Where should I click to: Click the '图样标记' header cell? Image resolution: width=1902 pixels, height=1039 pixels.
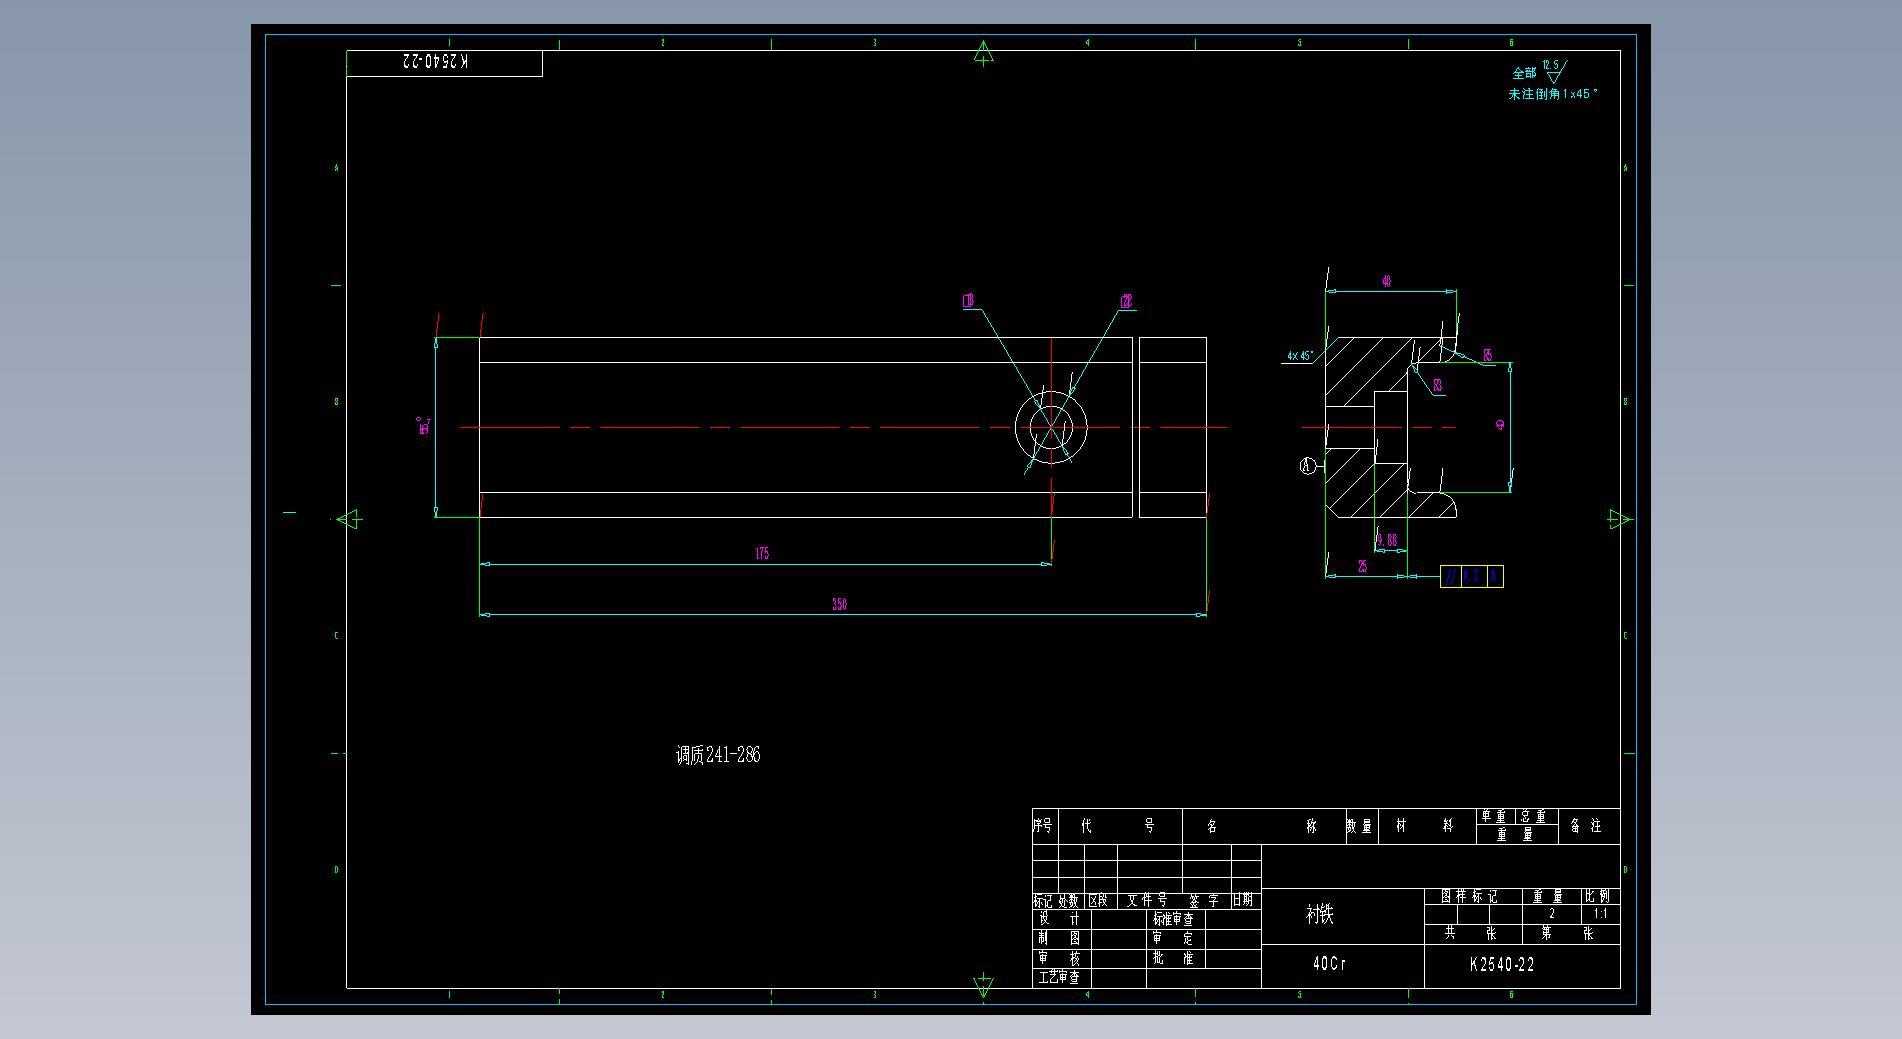(1470, 897)
